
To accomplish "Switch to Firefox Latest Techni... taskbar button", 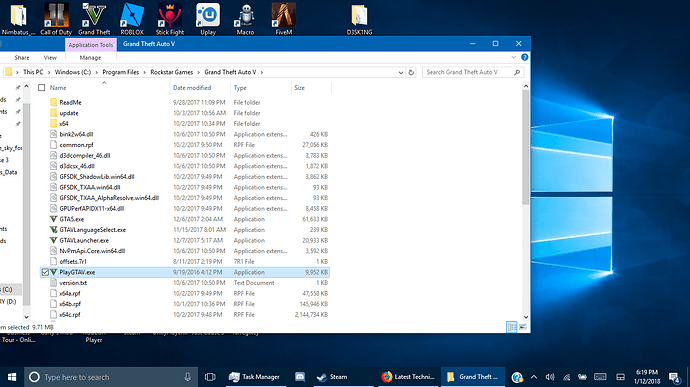I will [x=409, y=377].
